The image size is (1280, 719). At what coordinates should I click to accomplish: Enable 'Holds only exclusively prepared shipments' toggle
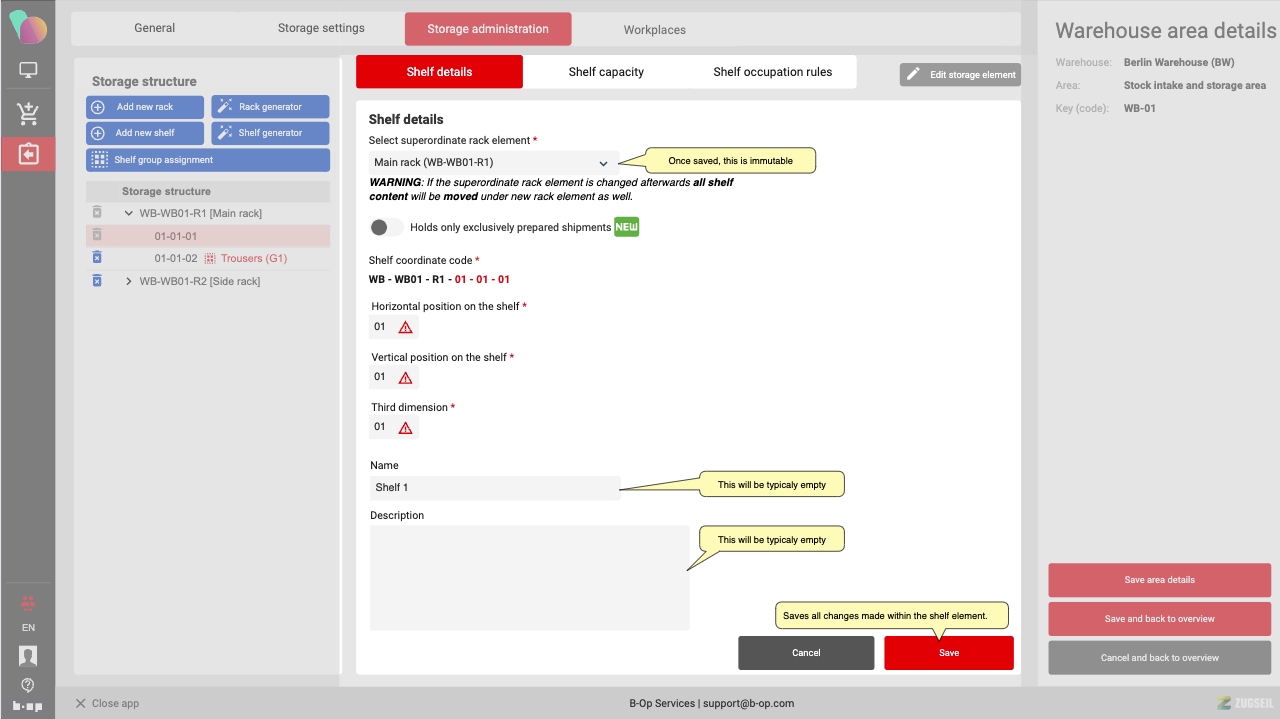pos(386,227)
